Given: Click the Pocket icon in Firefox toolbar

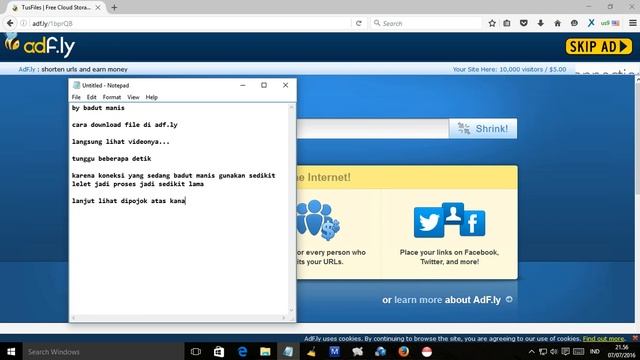Looking at the screenshot, I should pyautogui.click(x=524, y=23).
